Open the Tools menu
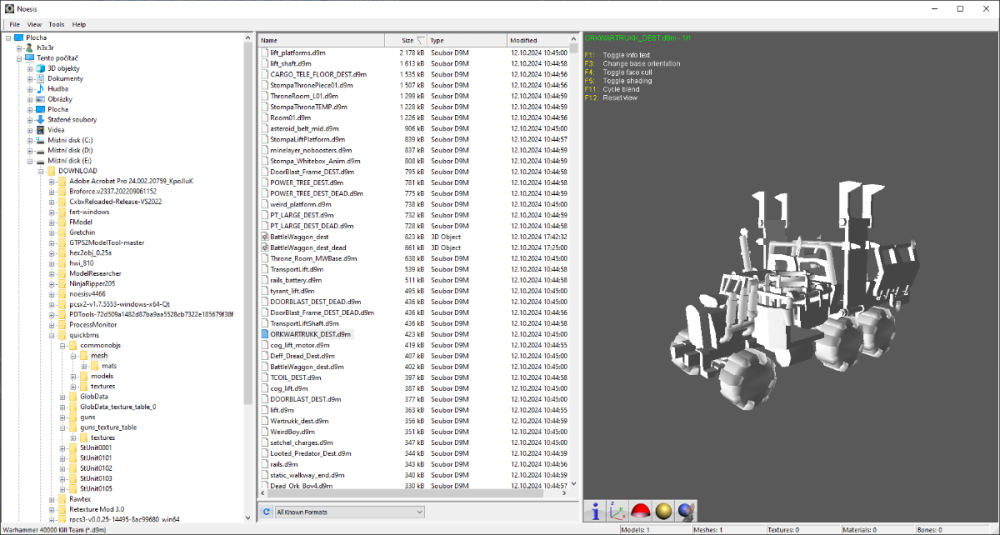This screenshot has height=535, width=1000. (x=56, y=24)
